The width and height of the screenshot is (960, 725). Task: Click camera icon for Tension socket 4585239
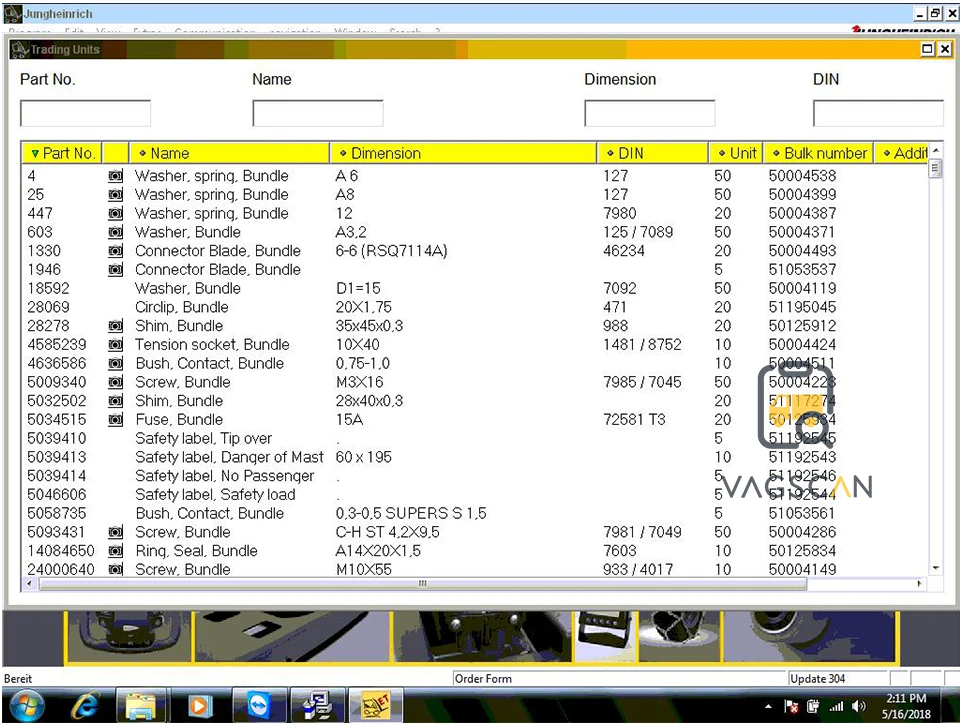[115, 345]
